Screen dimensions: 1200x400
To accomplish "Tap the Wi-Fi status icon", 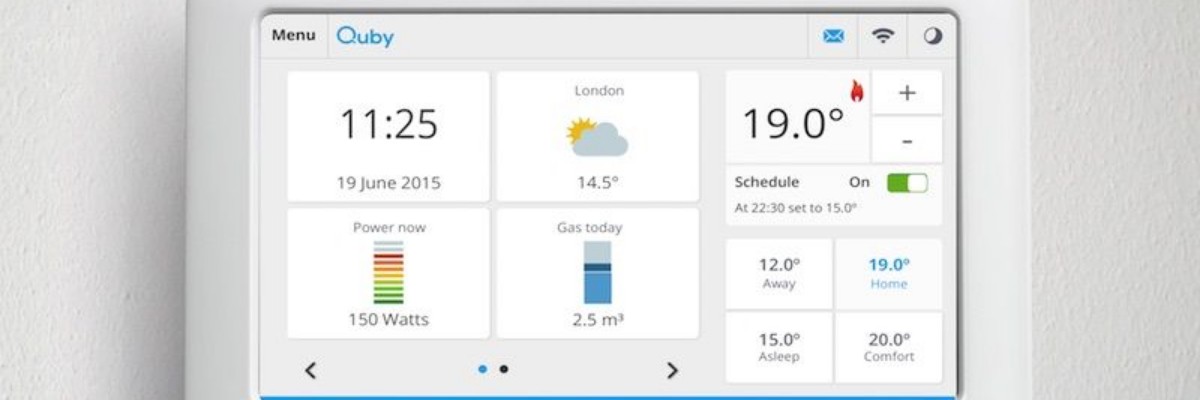I will click(882, 36).
